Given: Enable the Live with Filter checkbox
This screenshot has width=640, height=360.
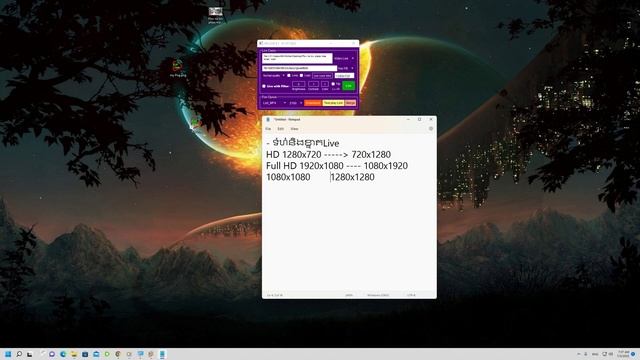Looking at the screenshot, I should (264, 86).
